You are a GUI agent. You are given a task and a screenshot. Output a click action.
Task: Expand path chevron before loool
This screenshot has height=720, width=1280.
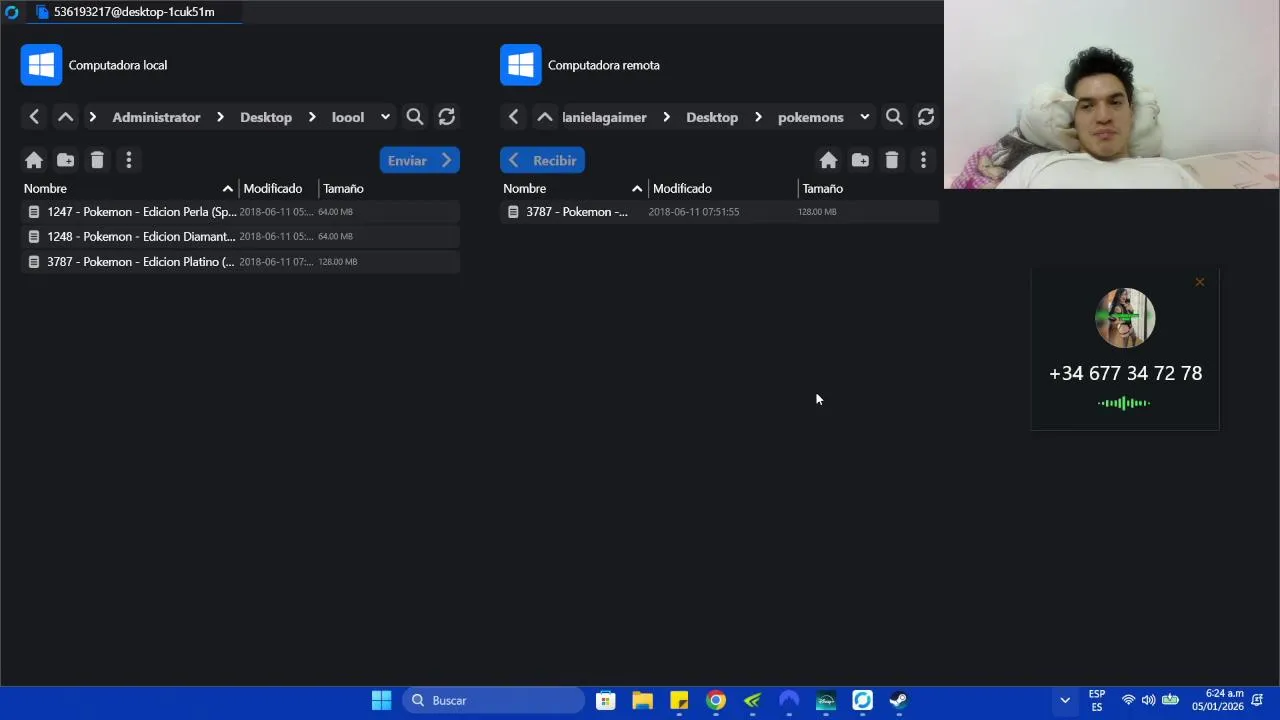(312, 117)
